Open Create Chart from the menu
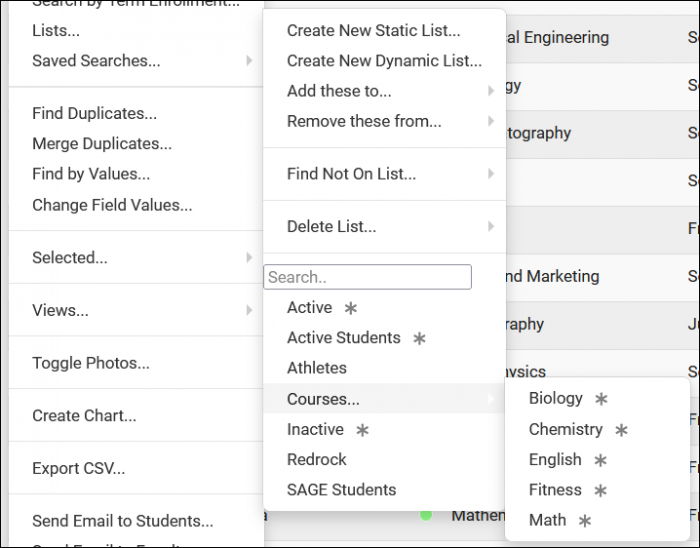Image resolution: width=700 pixels, height=548 pixels. click(84, 416)
